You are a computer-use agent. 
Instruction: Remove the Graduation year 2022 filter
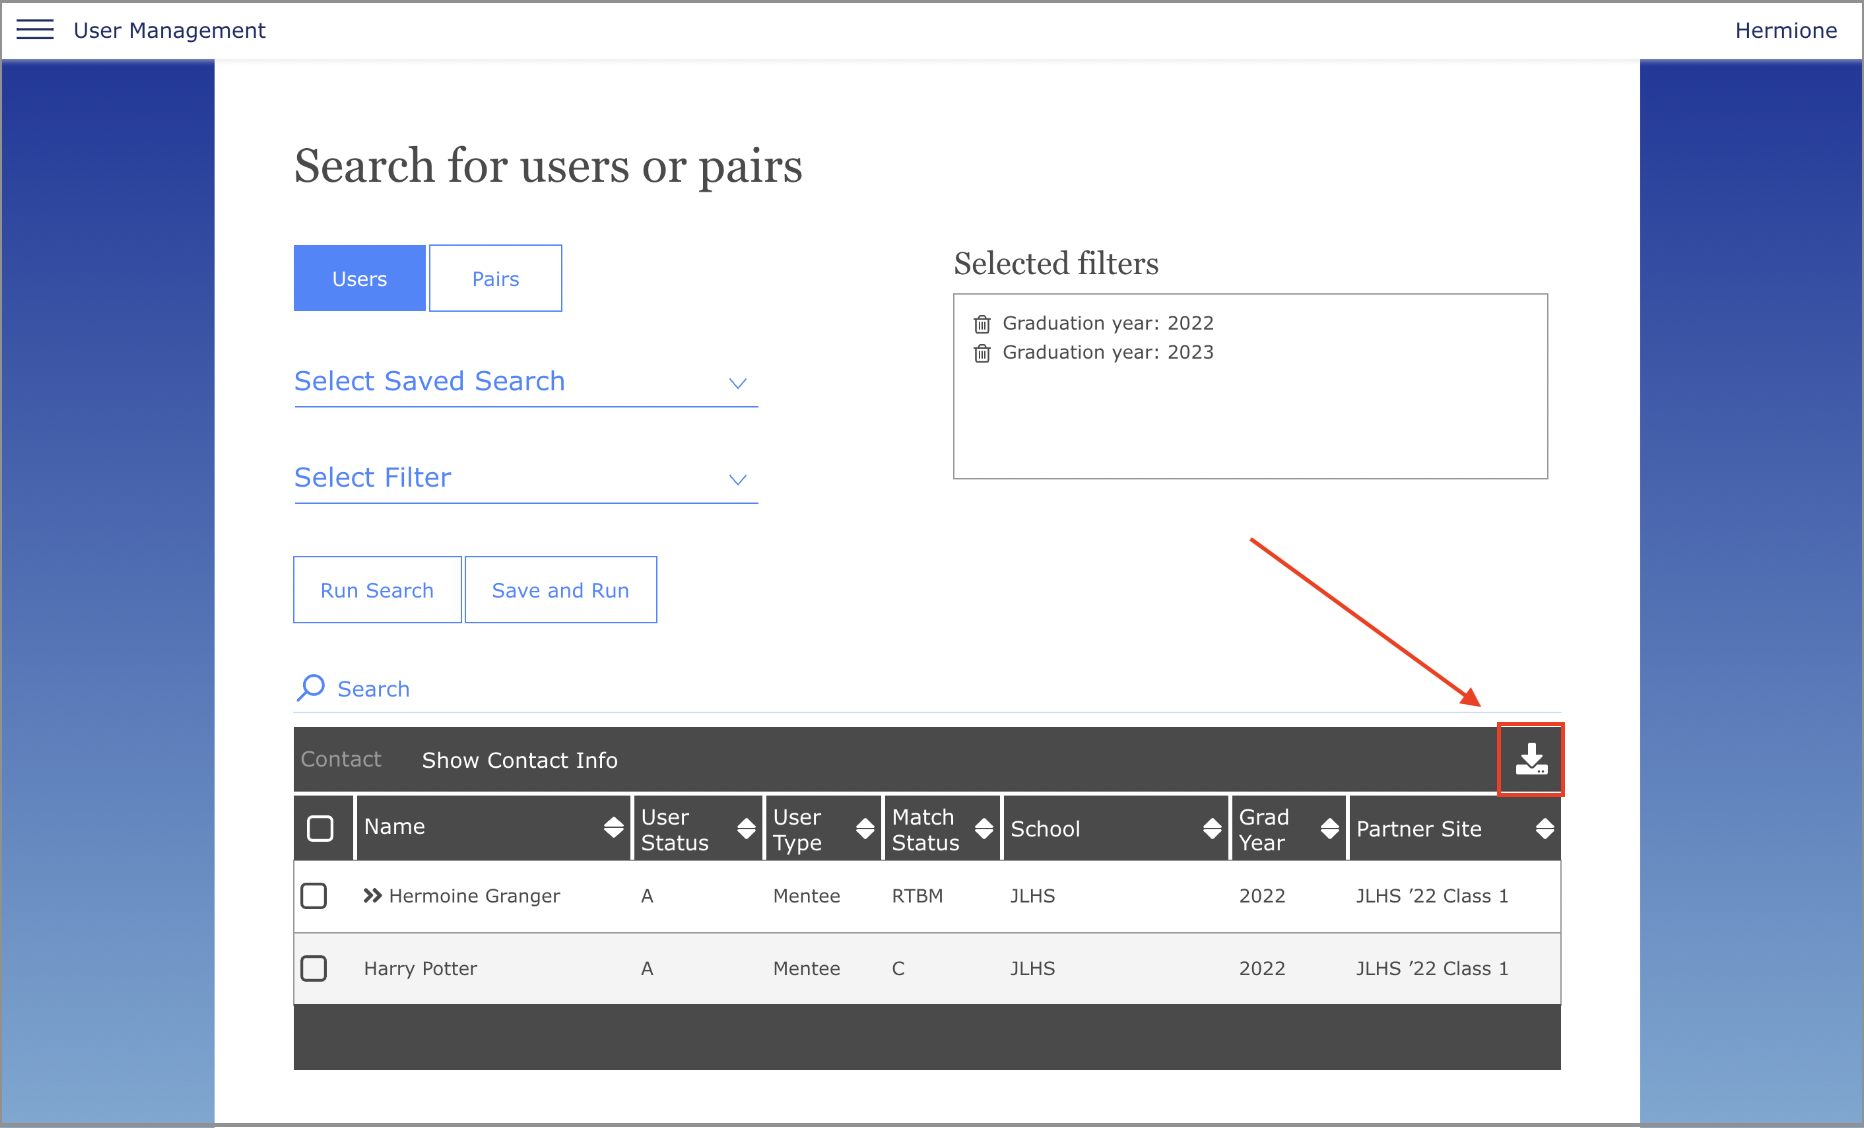click(982, 324)
